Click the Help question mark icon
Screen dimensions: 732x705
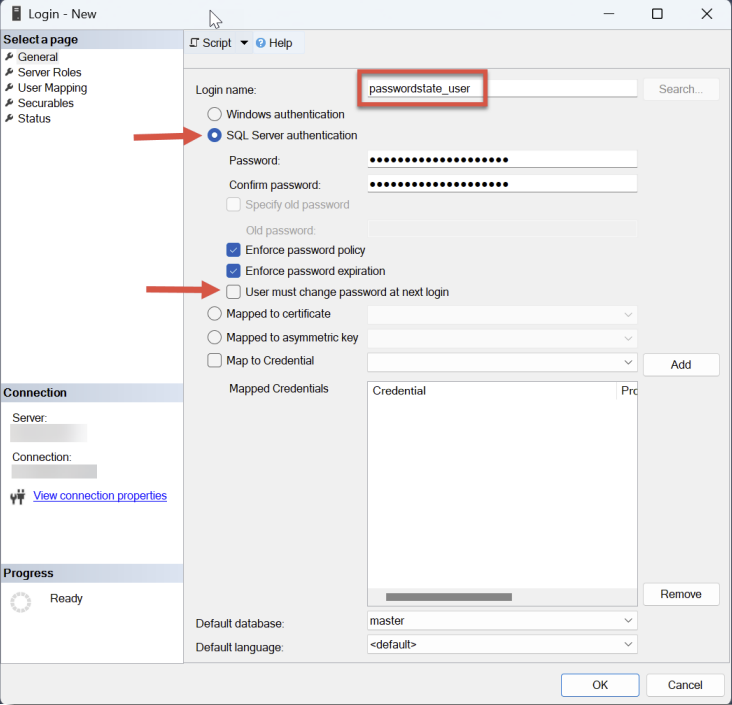260,43
